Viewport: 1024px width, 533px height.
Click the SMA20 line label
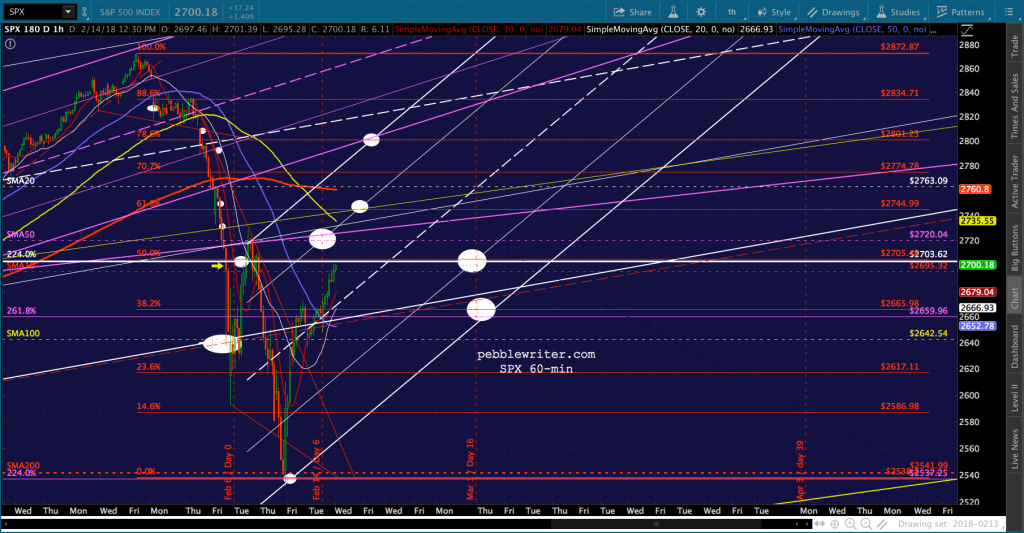[20, 181]
